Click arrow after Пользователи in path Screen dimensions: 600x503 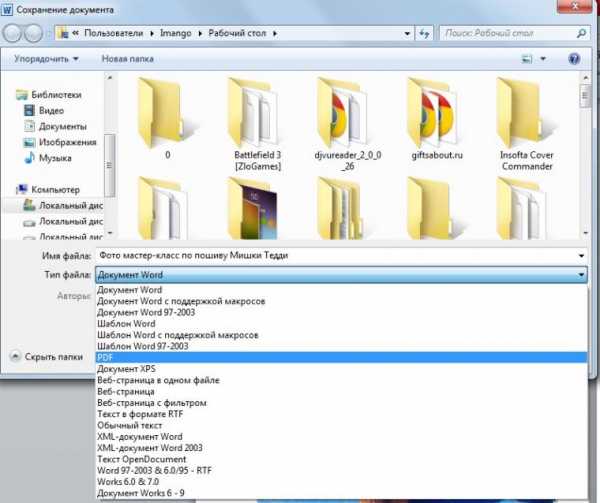pyautogui.click(x=152, y=34)
